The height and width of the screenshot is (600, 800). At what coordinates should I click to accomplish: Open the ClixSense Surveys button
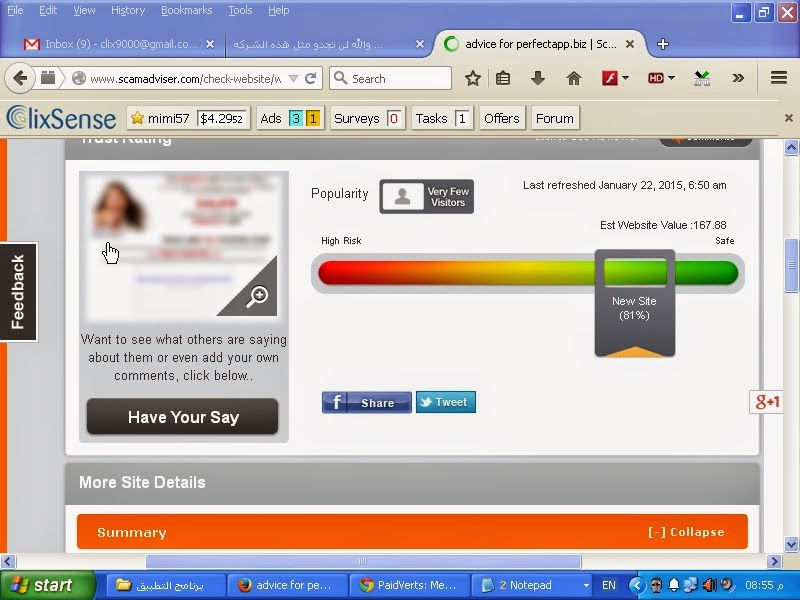[x=367, y=118]
